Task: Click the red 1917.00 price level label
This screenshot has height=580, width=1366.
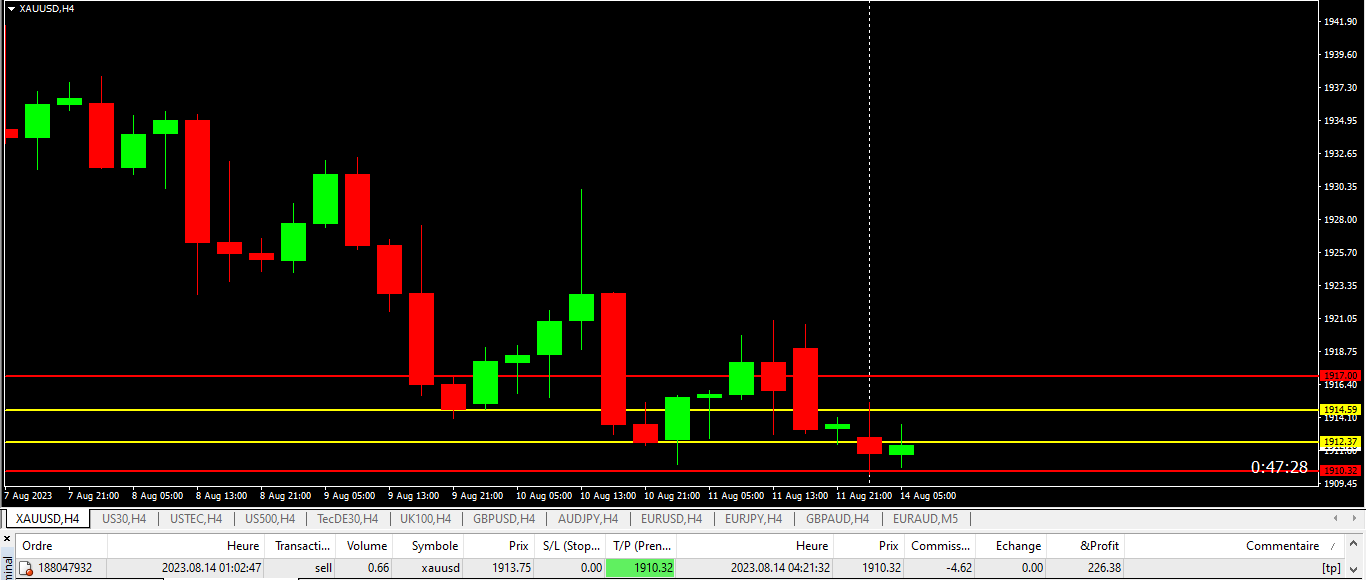Action: tap(1340, 376)
